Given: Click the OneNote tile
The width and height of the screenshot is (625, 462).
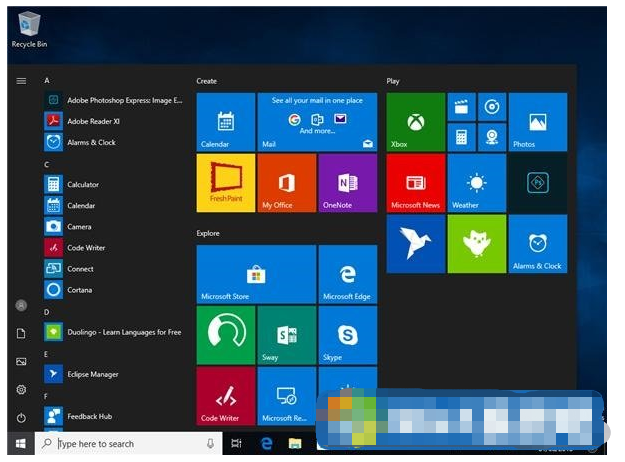Looking at the screenshot, I should click(347, 183).
